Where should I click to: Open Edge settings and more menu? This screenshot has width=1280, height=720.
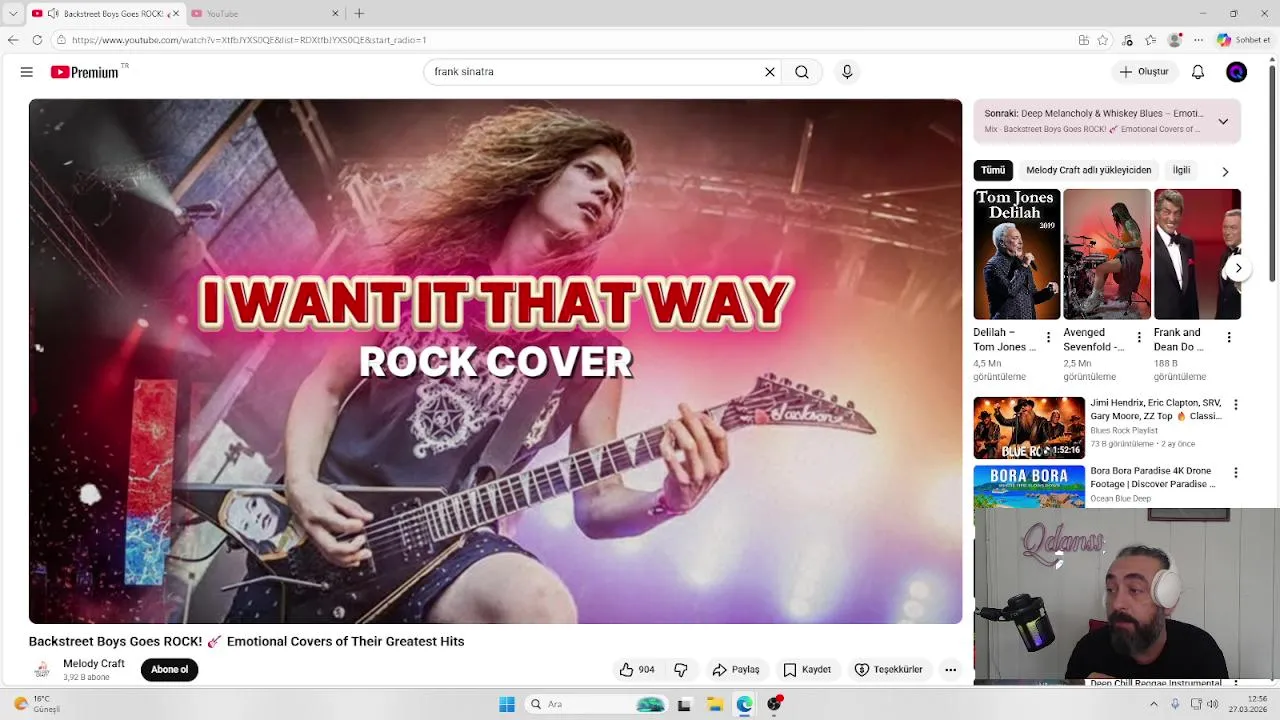click(x=1198, y=40)
